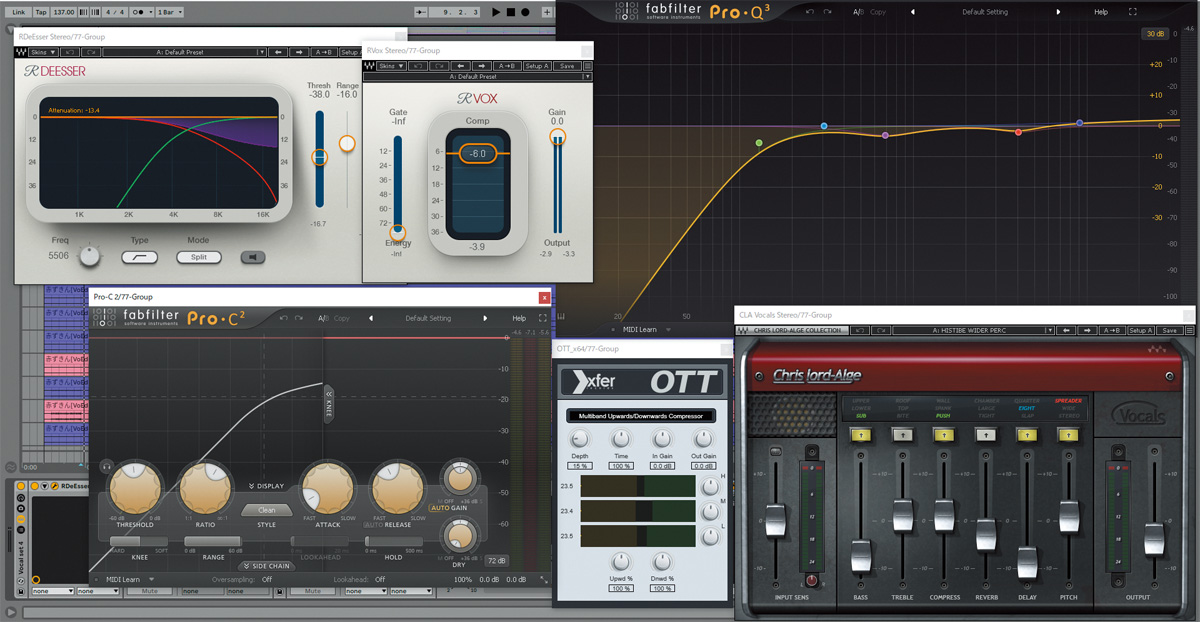Image resolution: width=1200 pixels, height=622 pixels.
Task: Click the Freq knob in RDeEsser
Action: tap(90, 257)
